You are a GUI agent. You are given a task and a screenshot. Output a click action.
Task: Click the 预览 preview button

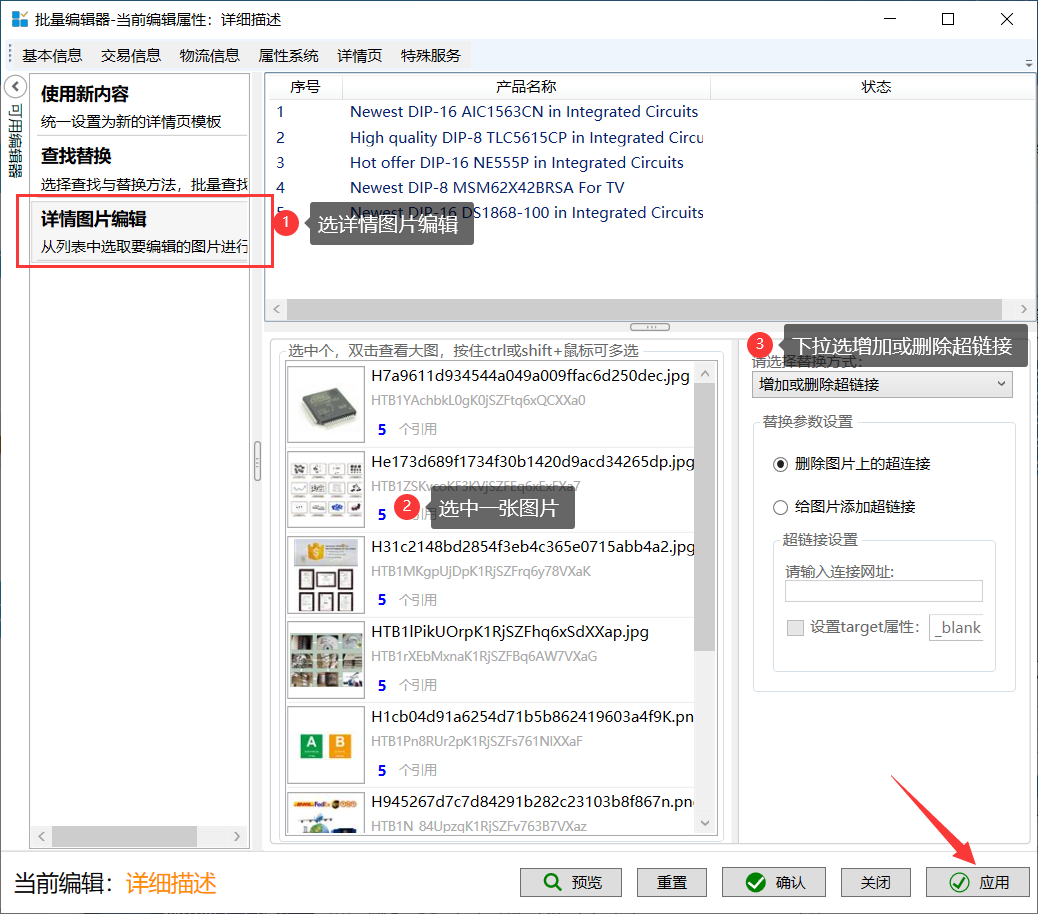pyautogui.click(x=571, y=882)
